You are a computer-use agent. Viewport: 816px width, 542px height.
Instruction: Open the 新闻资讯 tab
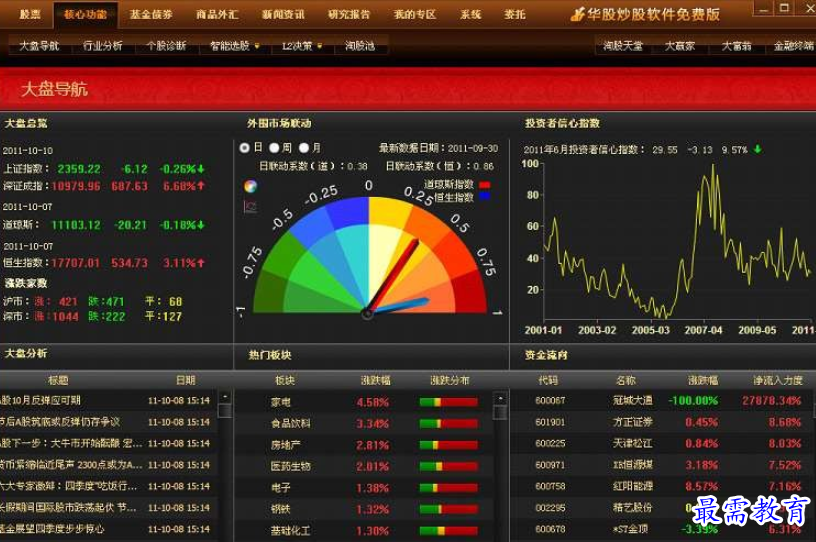pos(283,14)
